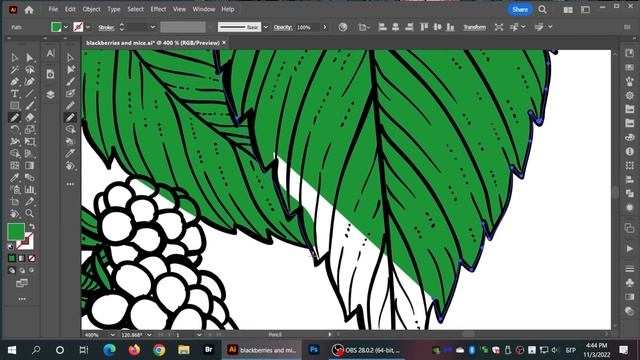This screenshot has height=360, width=640.
Task: Open fill color dropdown in control bar
Action: 66,27
